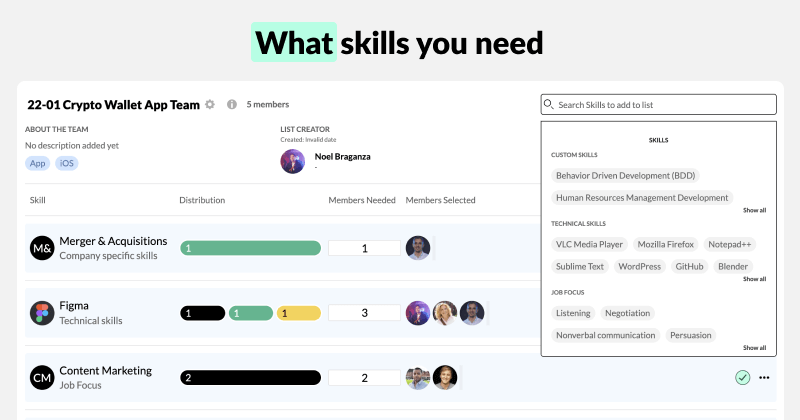The height and width of the screenshot is (420, 800).
Task: Add Notepad++ skill chip
Action: pos(730,244)
